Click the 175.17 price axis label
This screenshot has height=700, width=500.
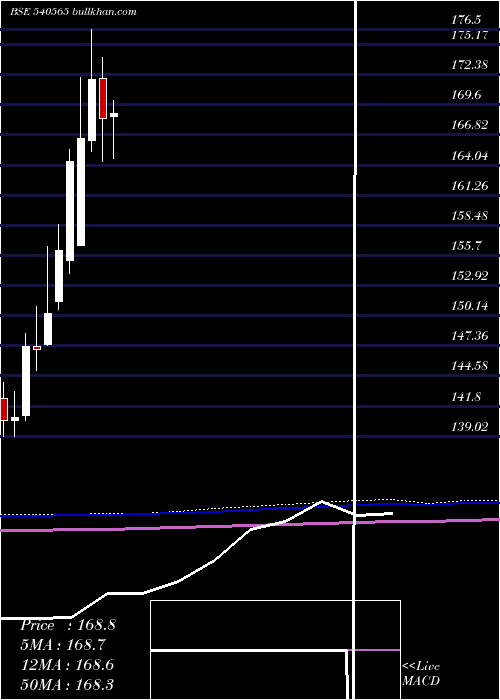coord(469,35)
